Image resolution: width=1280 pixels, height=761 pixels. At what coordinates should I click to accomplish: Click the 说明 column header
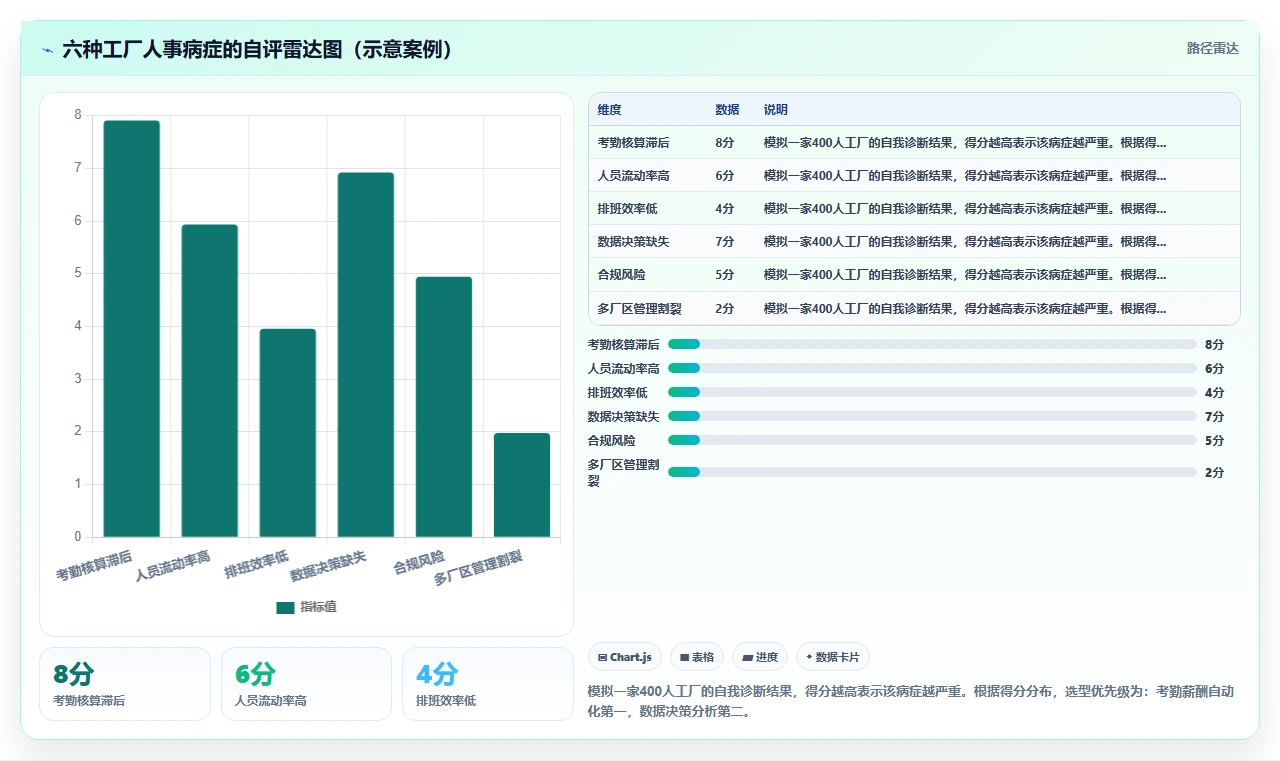pyautogui.click(x=776, y=109)
